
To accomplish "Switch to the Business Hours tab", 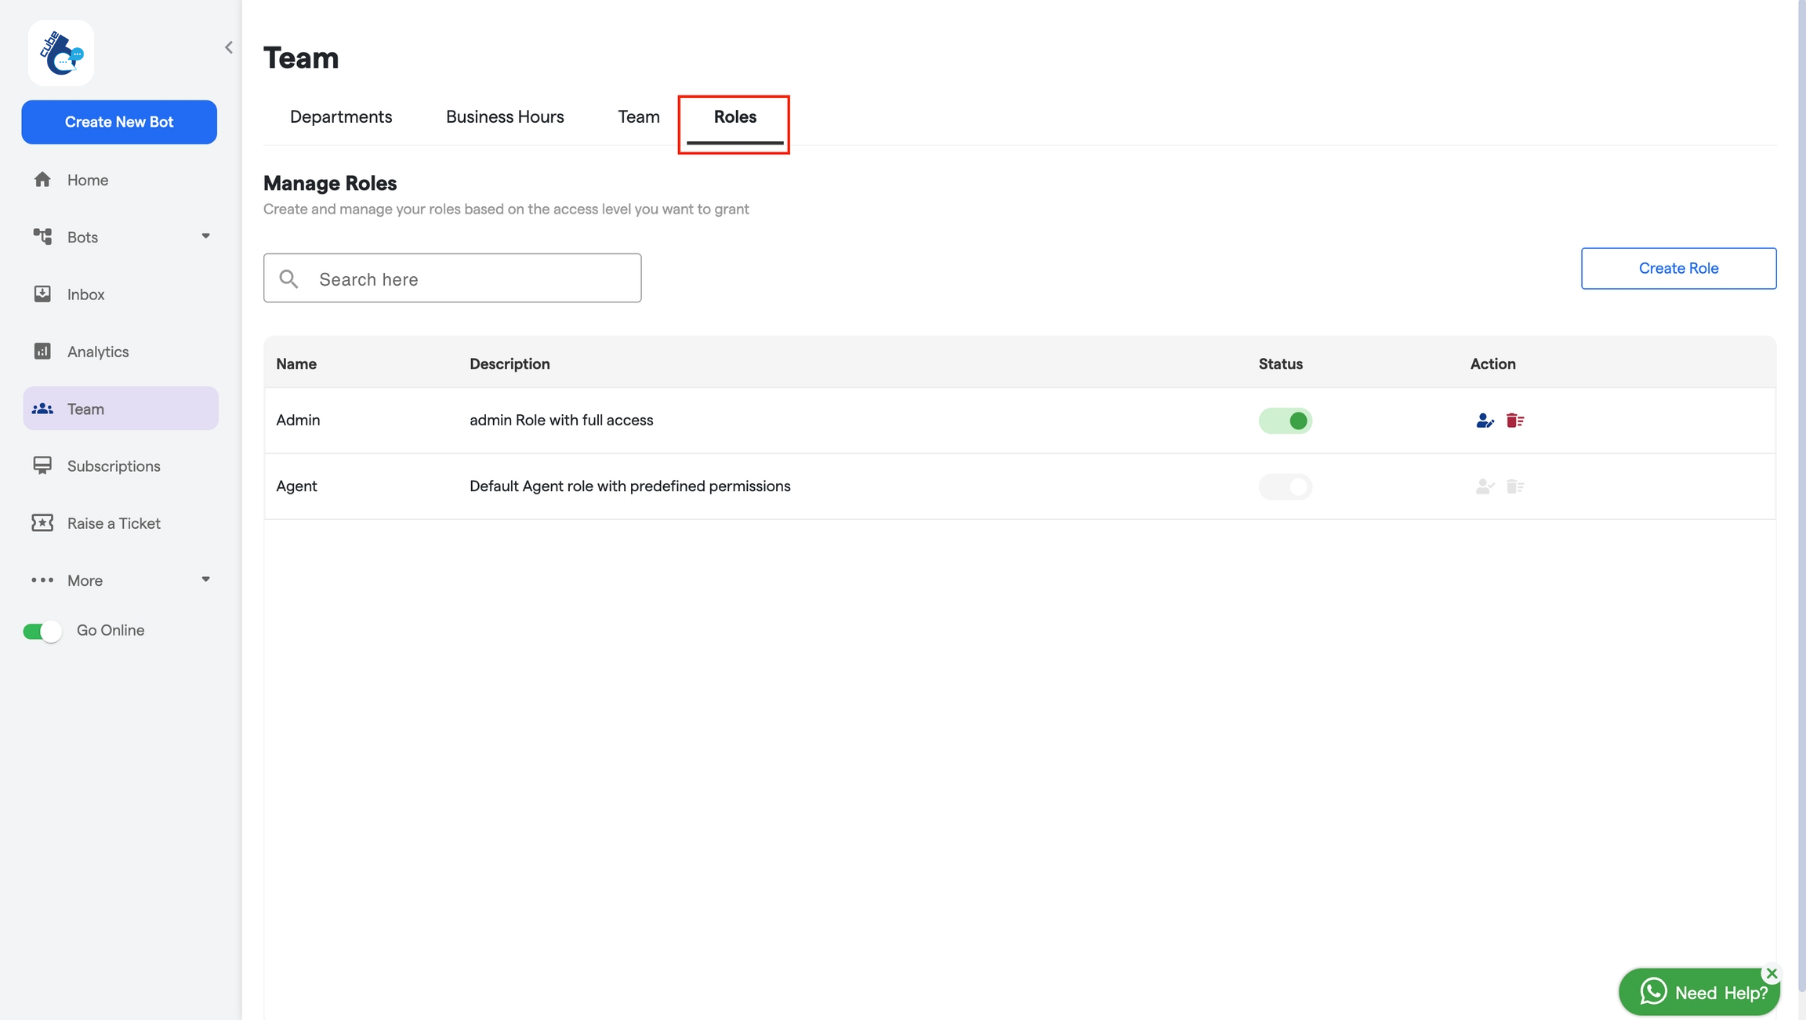I will point(505,117).
